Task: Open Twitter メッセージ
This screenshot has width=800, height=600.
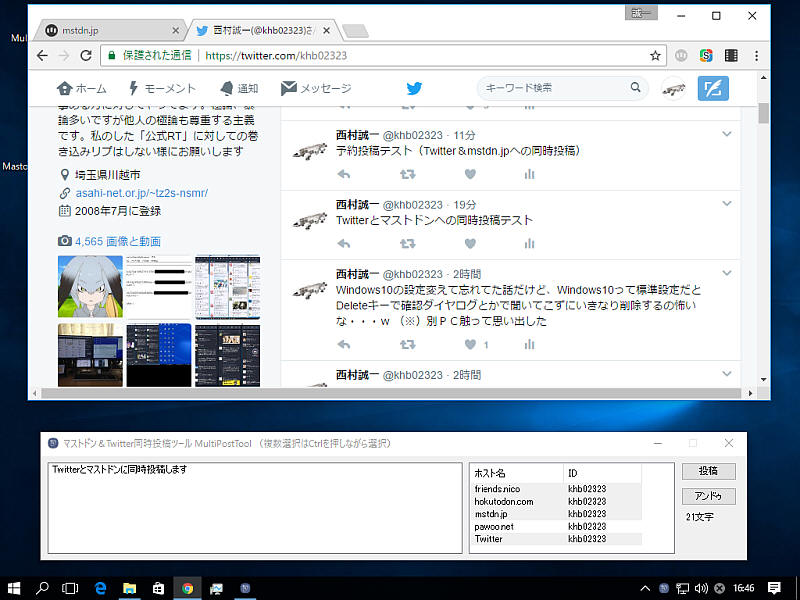Action: pos(316,88)
